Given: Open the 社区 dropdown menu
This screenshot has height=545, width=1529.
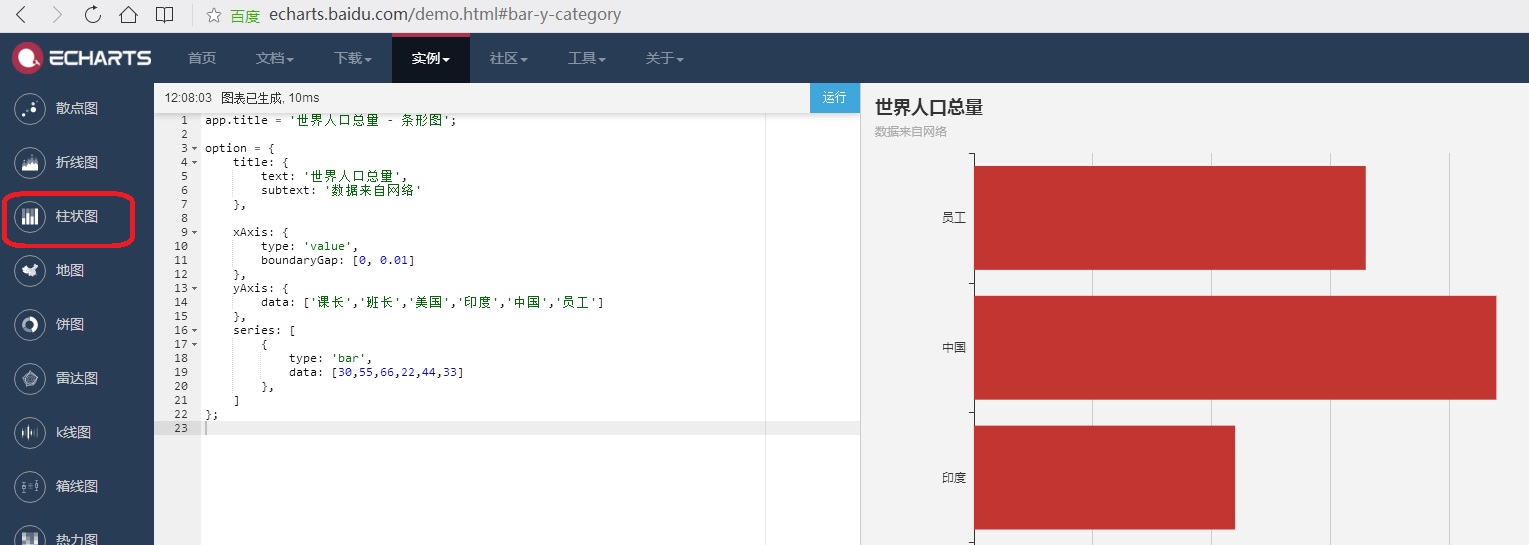Looking at the screenshot, I should coord(509,58).
